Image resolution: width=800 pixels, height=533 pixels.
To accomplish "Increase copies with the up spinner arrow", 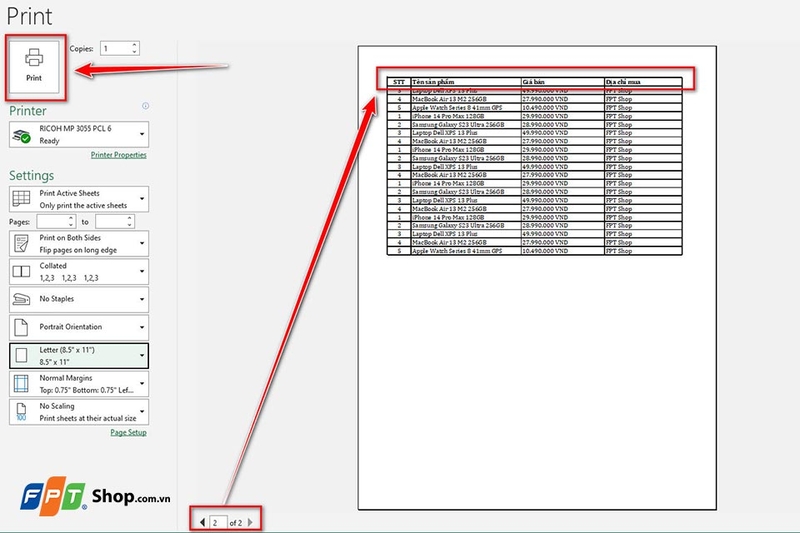I will click(x=135, y=45).
